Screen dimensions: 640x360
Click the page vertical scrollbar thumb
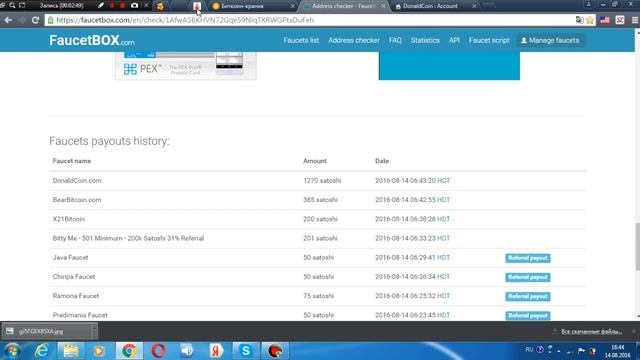637,247
